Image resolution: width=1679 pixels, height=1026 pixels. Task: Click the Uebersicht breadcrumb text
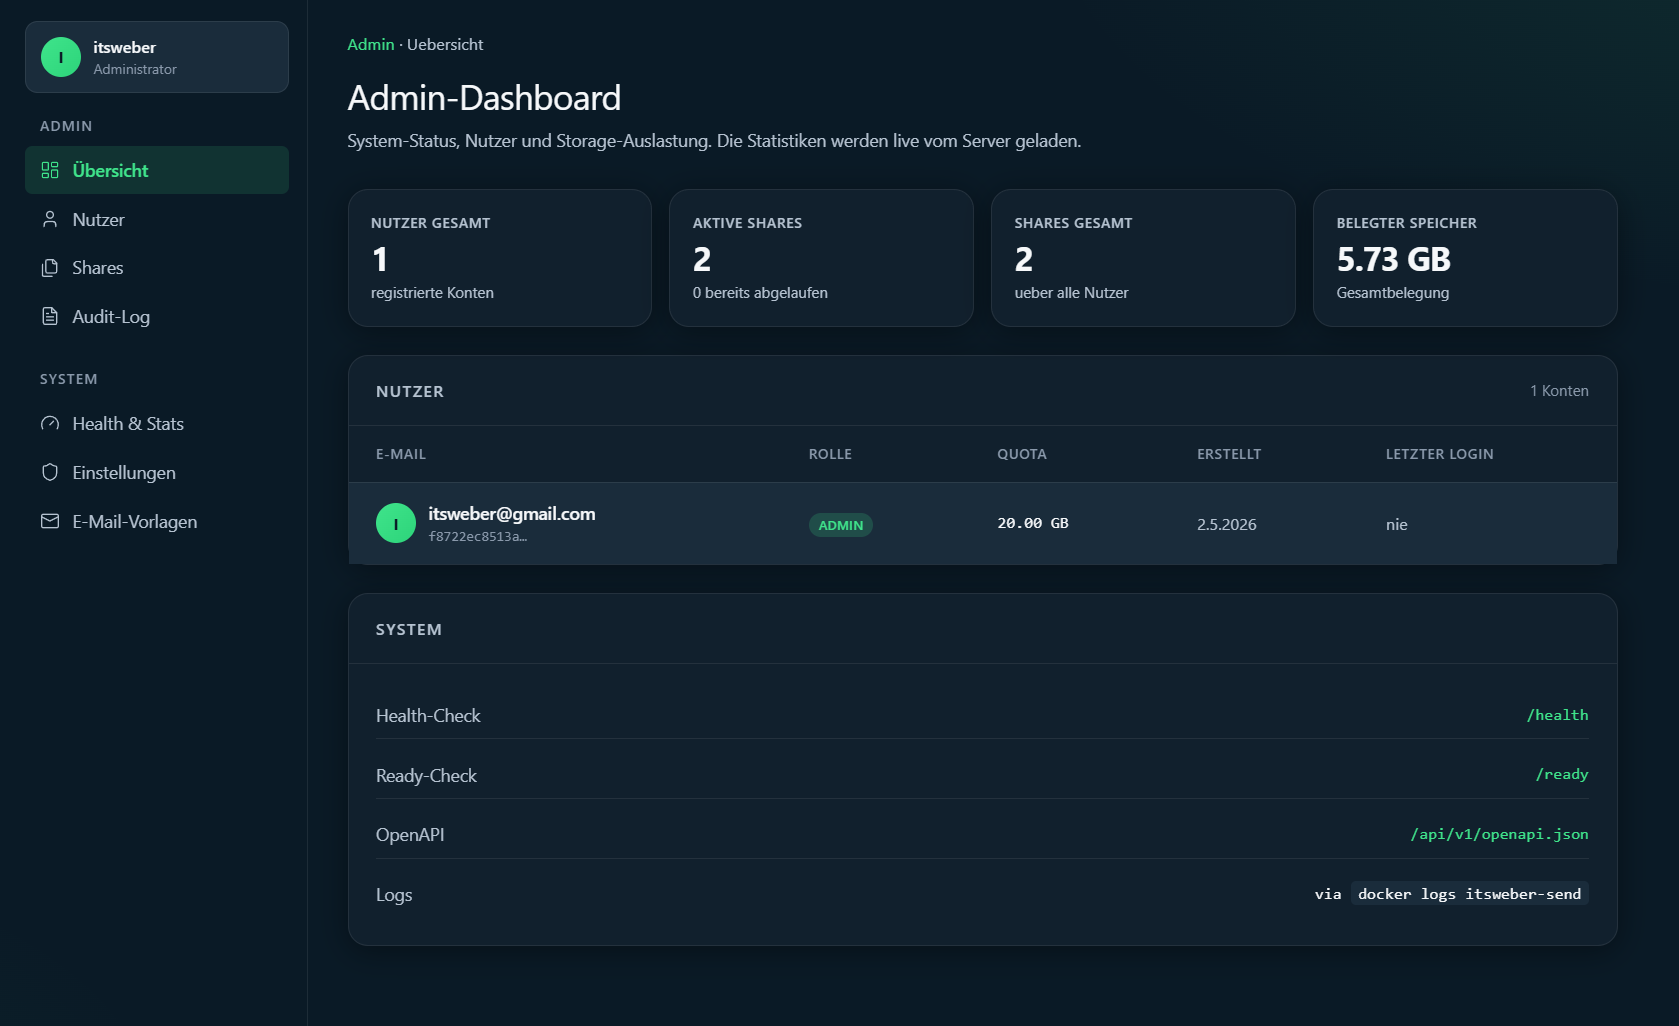[445, 44]
